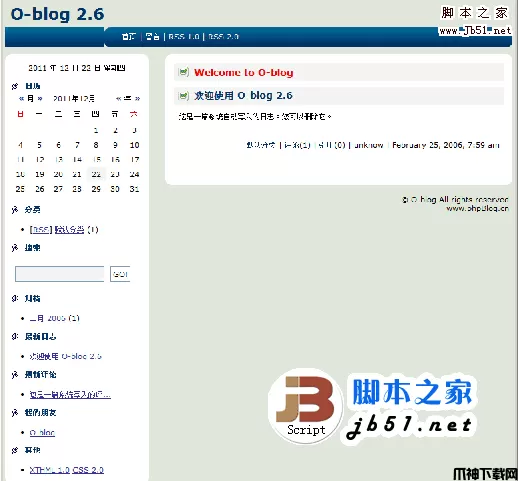The height and width of the screenshot is (481, 518).
Task: Select day 31 in the calendar
Action: [x=134, y=189]
